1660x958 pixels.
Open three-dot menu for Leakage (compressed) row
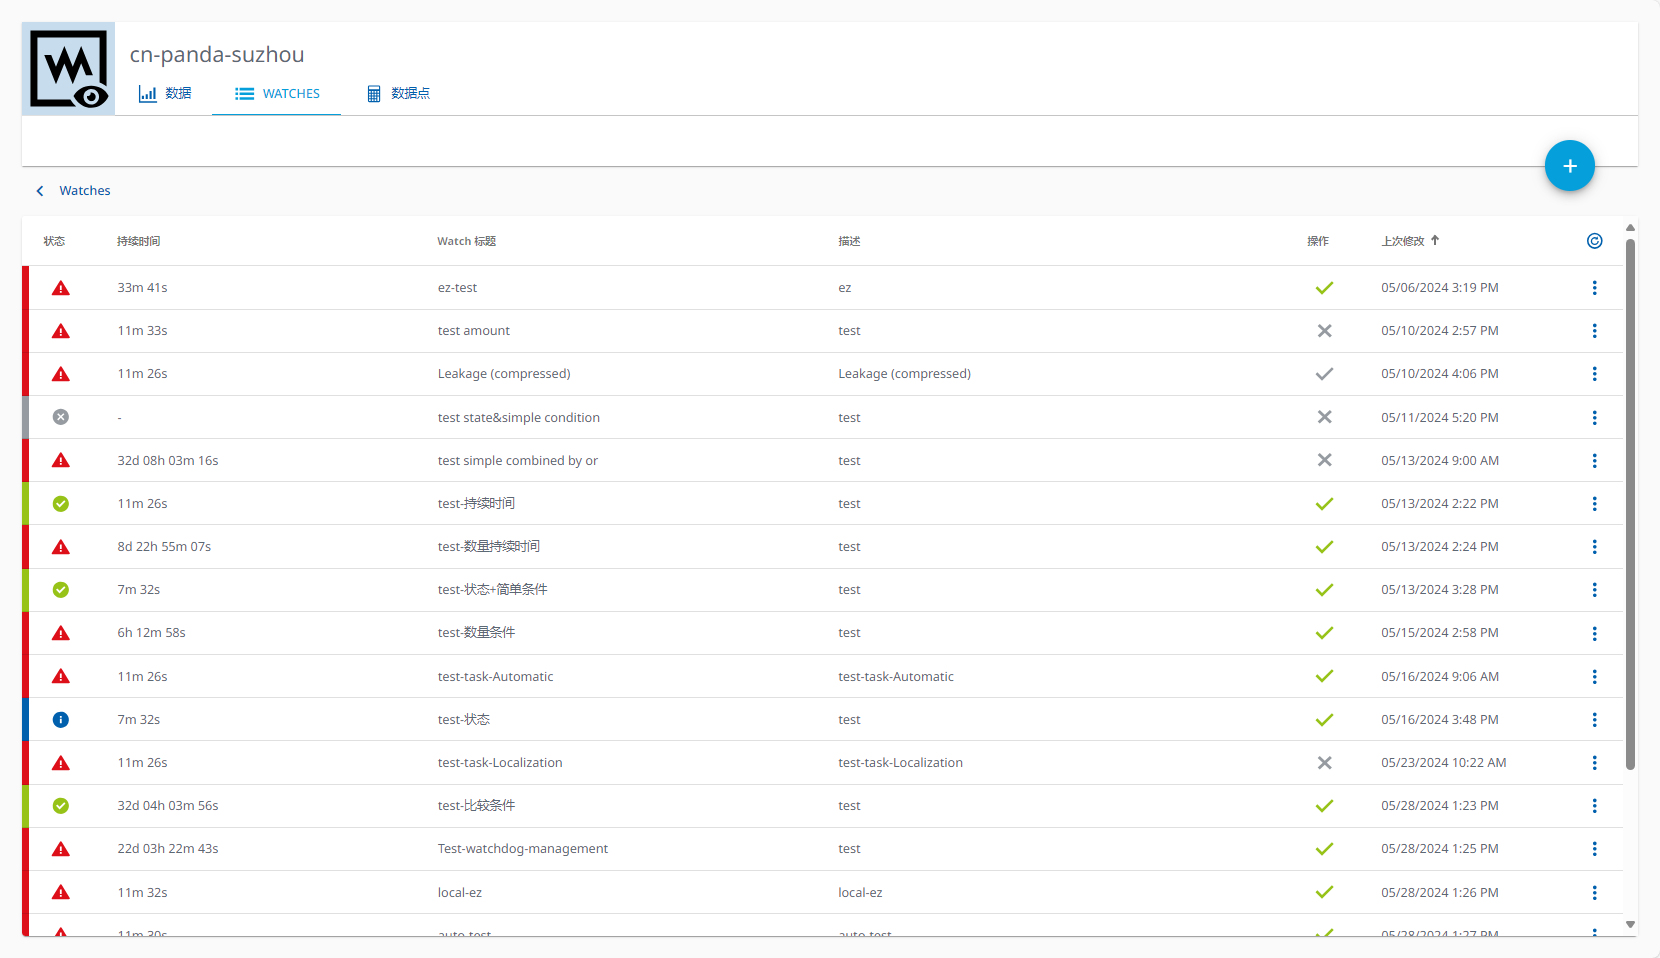tap(1594, 374)
